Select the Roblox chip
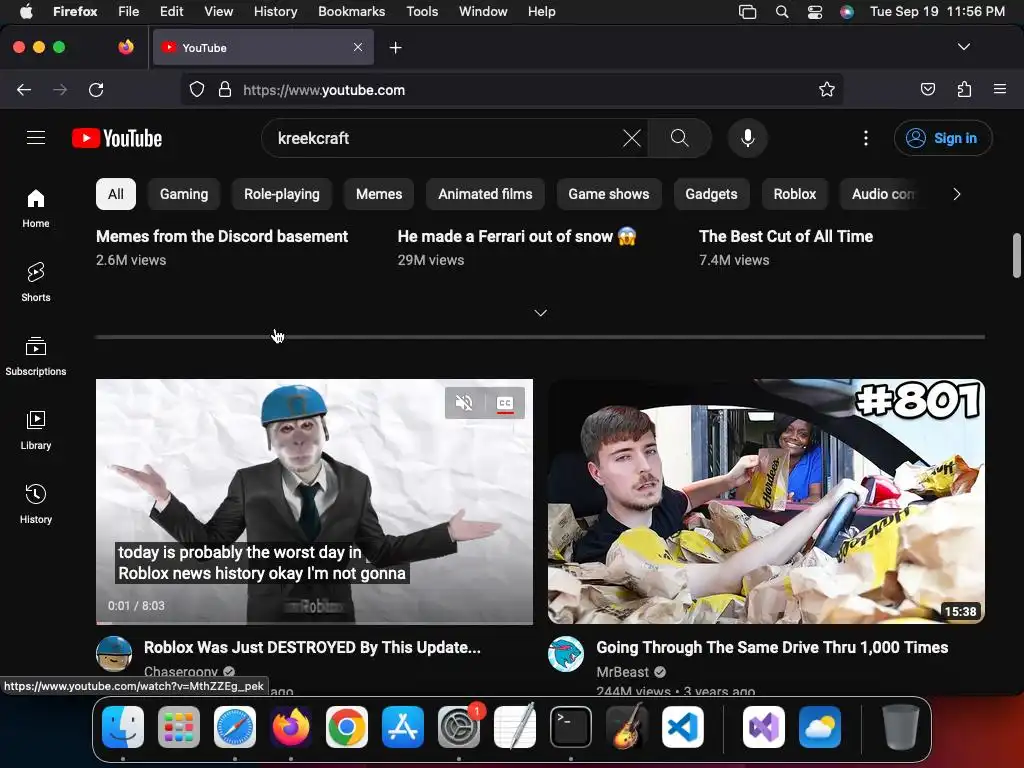The width and height of the screenshot is (1024, 768). tap(795, 194)
